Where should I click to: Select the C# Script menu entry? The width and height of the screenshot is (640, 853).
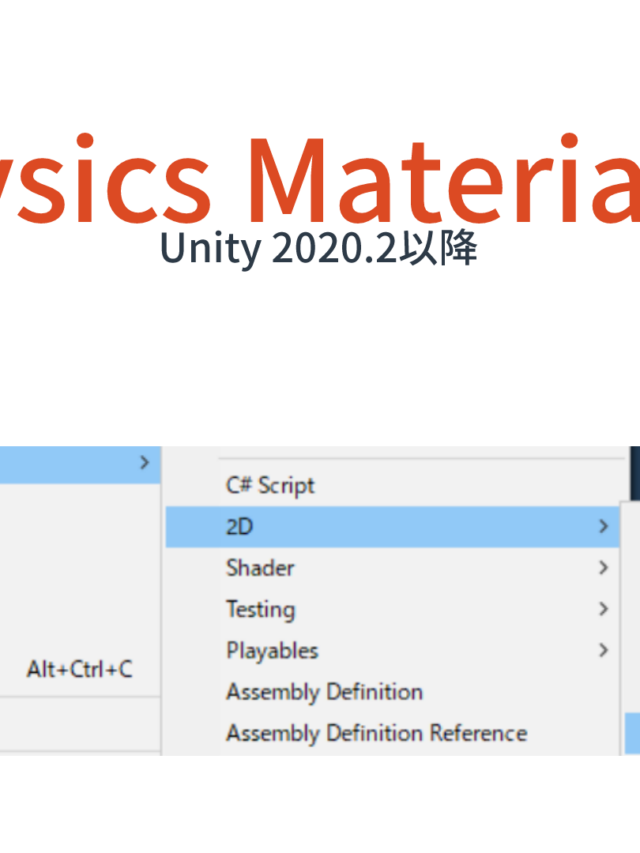pos(392,485)
